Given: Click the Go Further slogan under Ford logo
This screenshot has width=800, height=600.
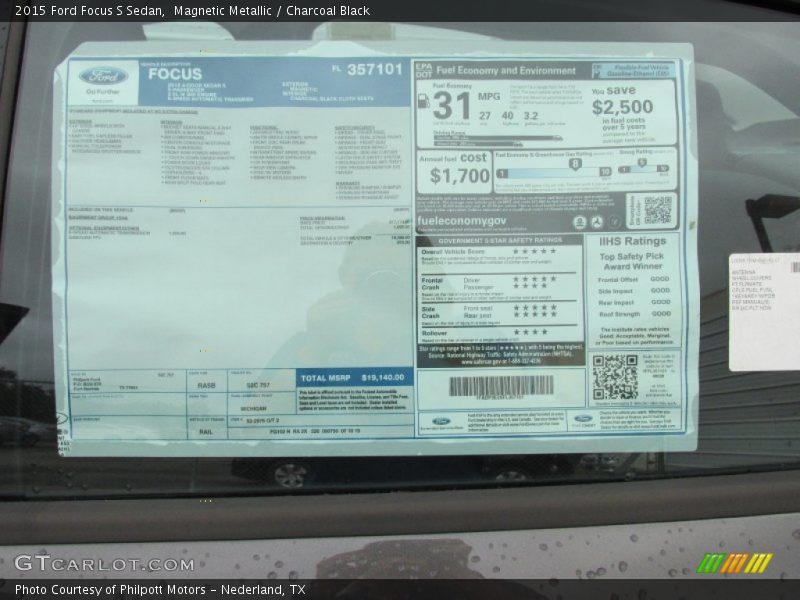Looking at the screenshot, I should click(x=103, y=92).
